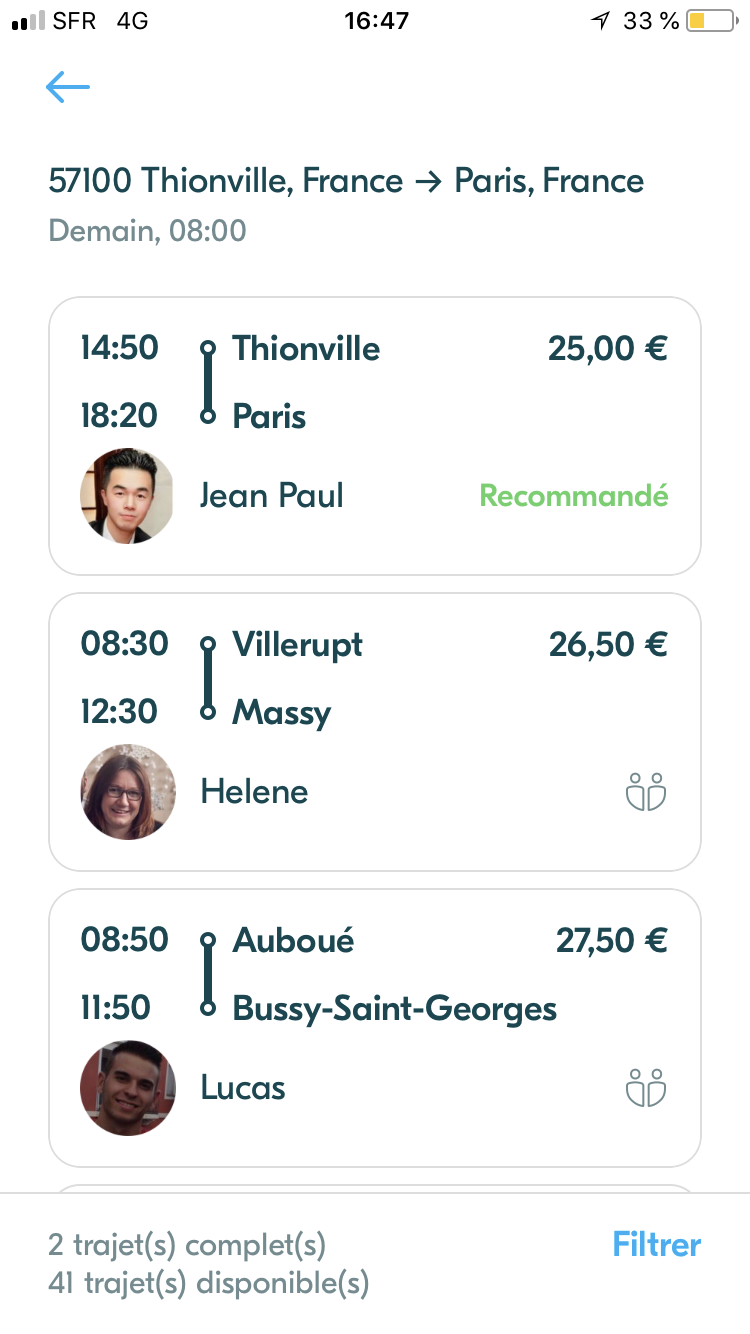Open Jean Paul's profile photo
Screen dimensions: 750x1334
127,496
